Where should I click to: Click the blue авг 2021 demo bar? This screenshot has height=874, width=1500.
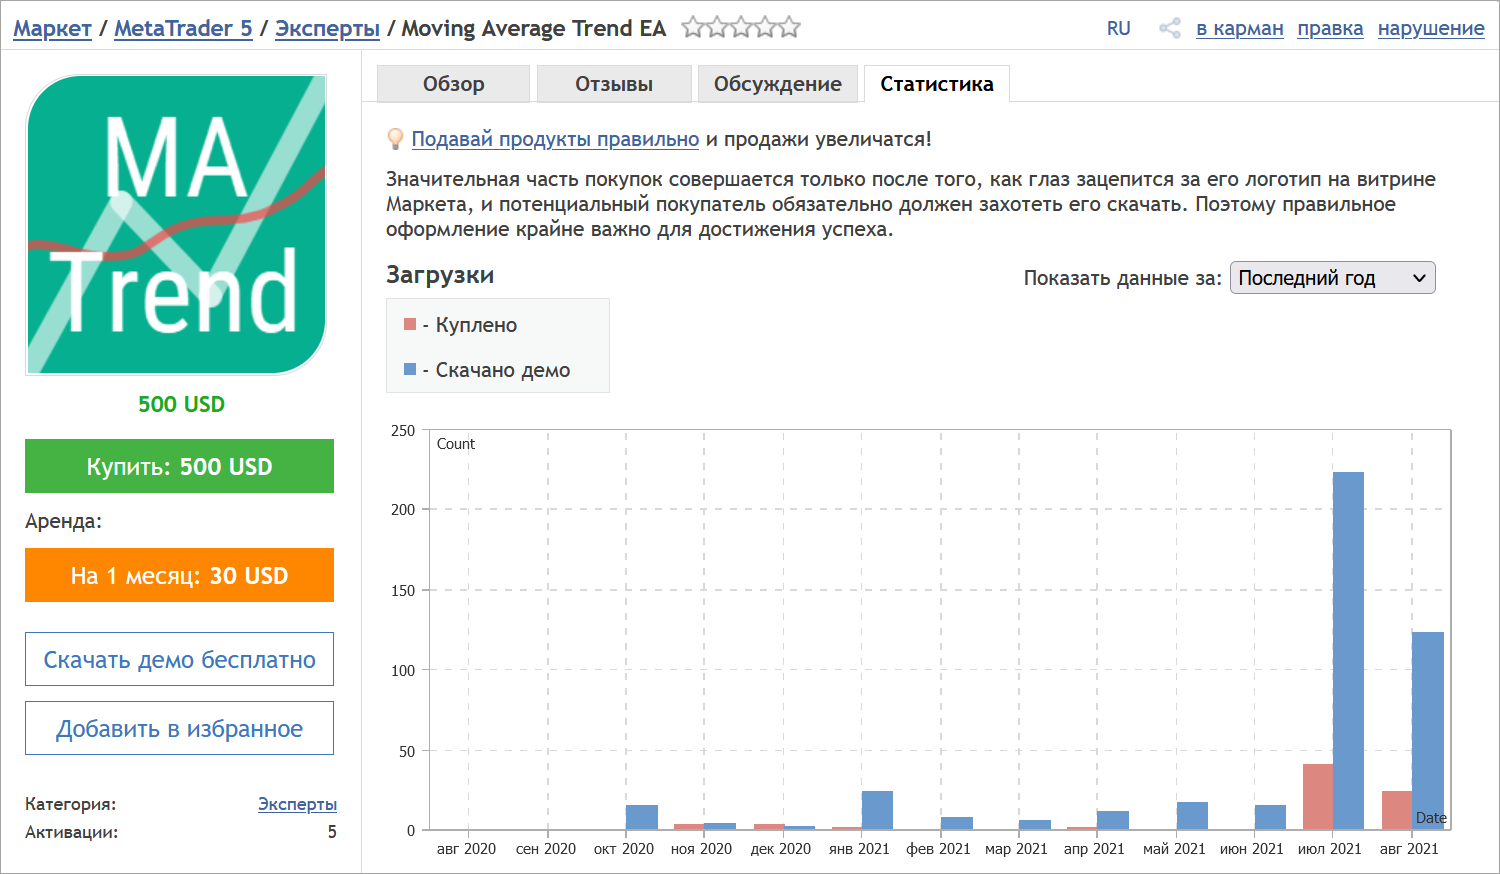[x=1427, y=731]
